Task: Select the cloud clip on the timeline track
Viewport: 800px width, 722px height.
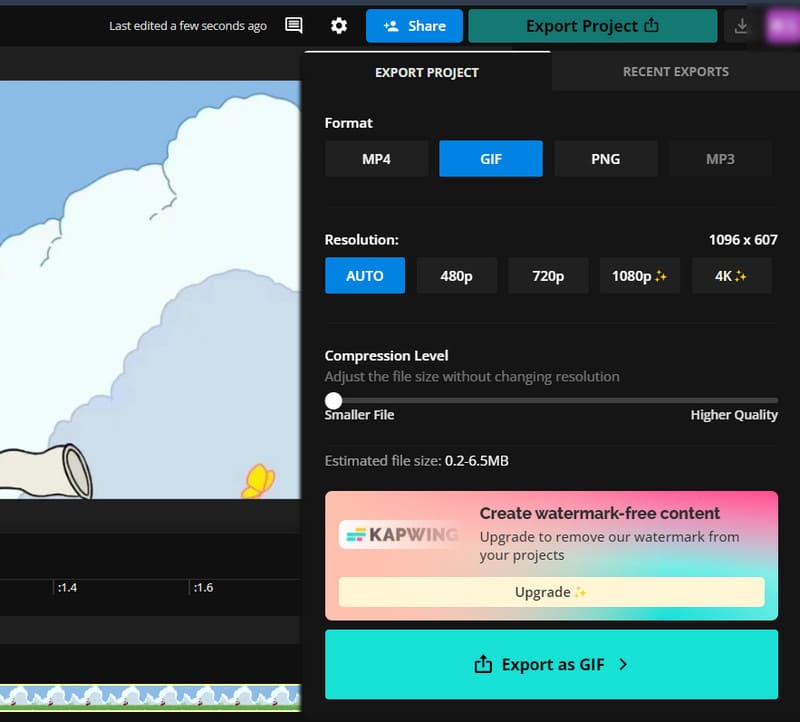Action: (150, 698)
